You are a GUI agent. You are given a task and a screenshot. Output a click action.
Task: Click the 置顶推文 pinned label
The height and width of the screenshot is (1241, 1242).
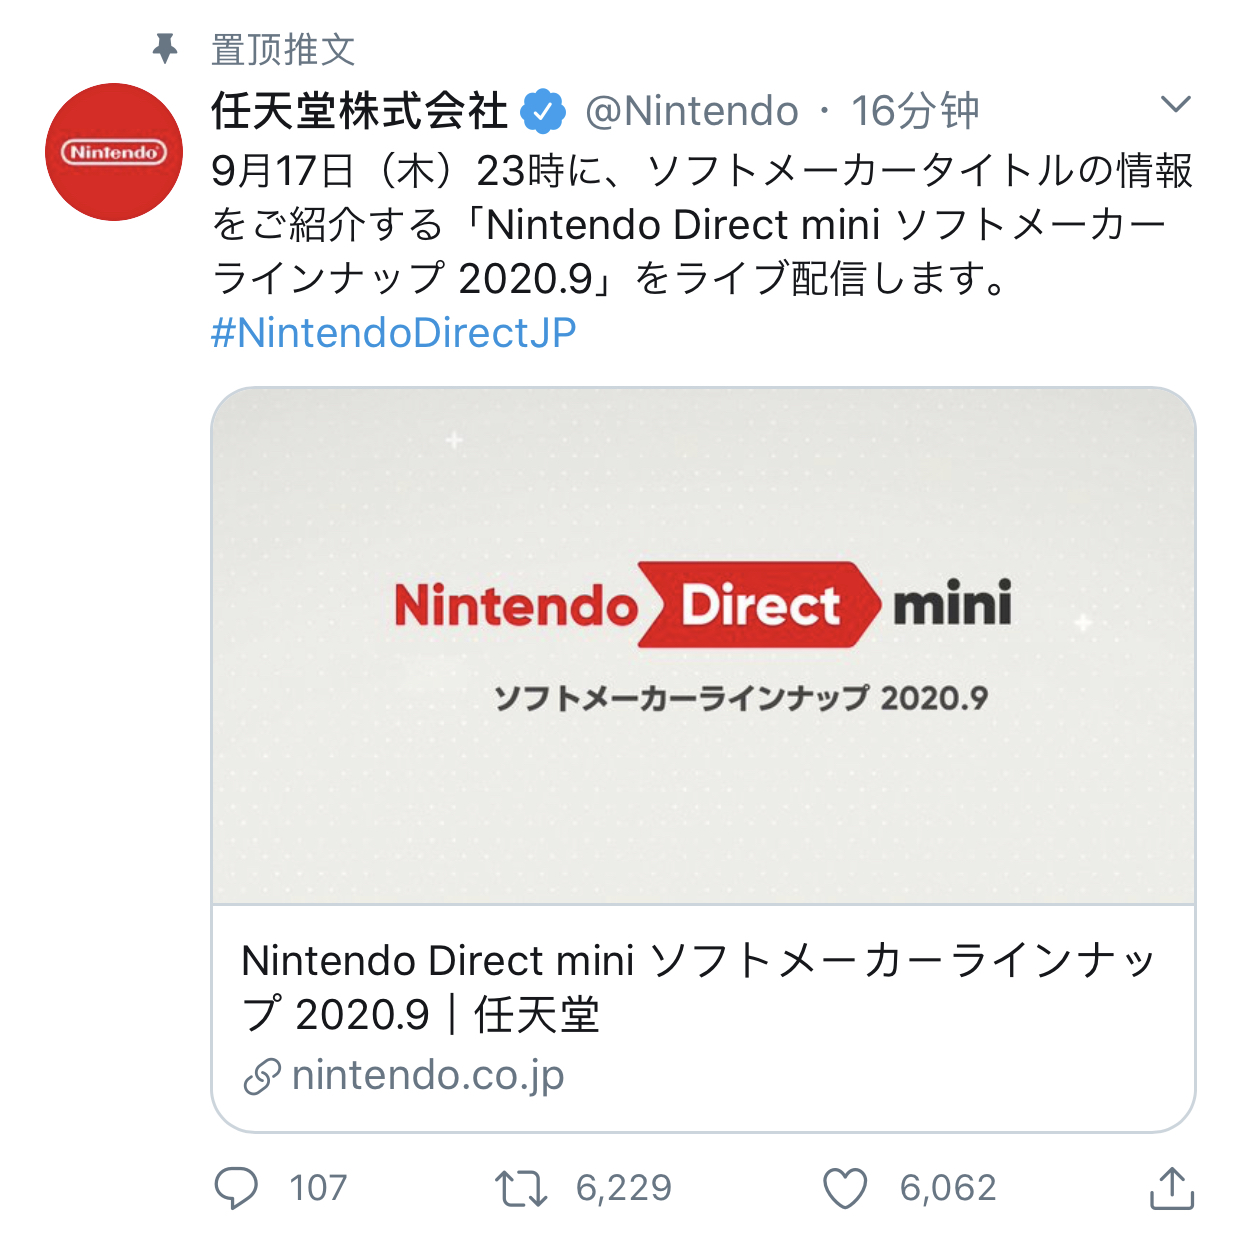(x=284, y=49)
